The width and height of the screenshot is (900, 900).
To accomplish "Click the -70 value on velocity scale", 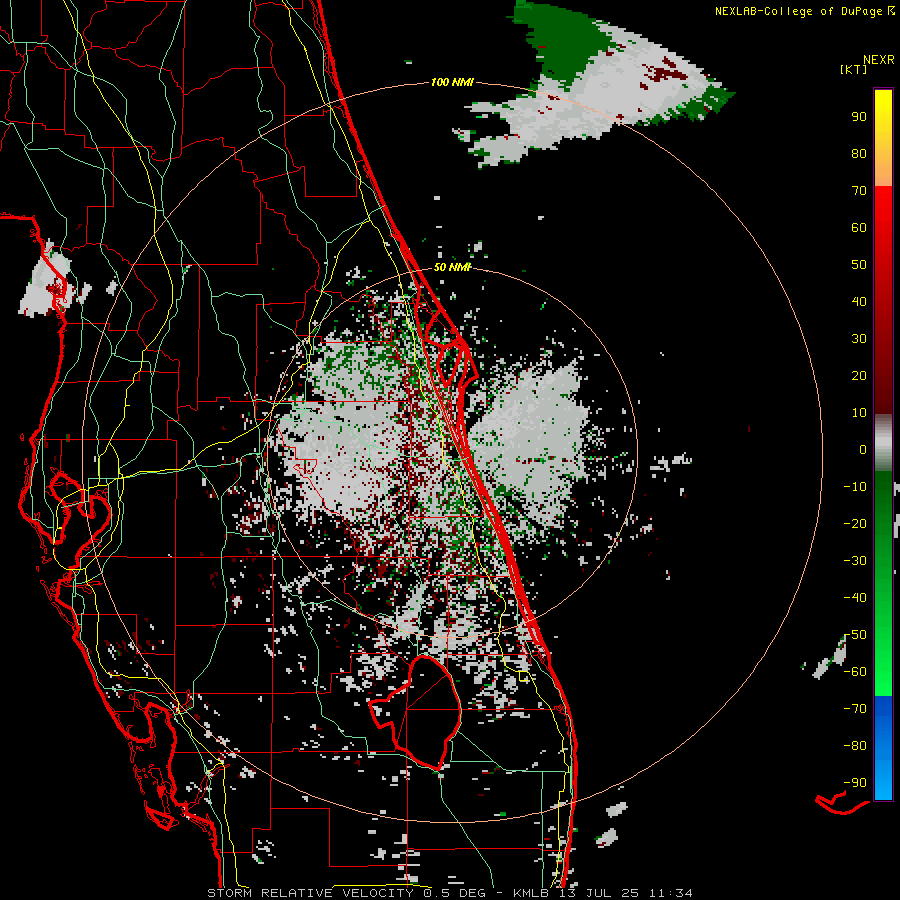I will (x=855, y=708).
